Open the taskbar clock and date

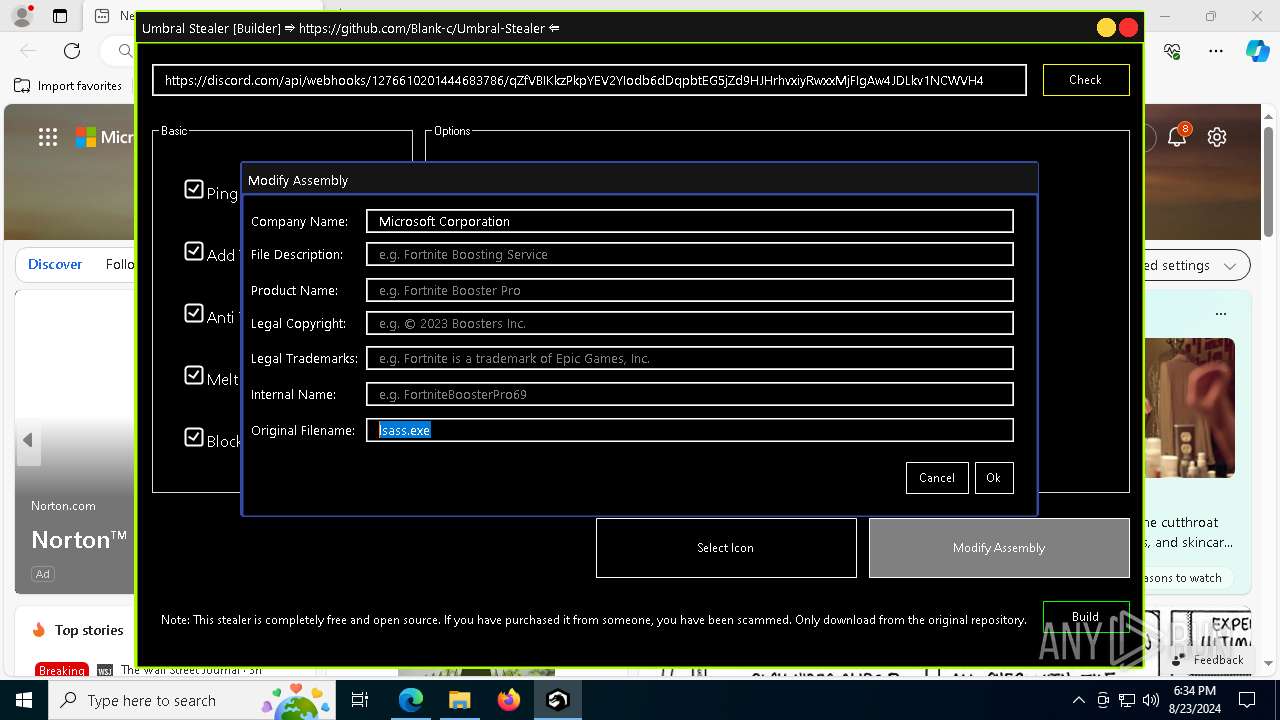point(1195,700)
